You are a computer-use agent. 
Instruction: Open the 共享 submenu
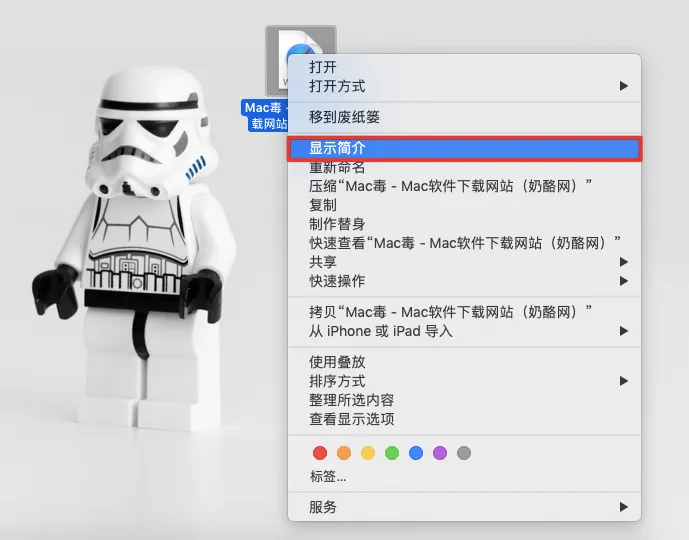click(464, 262)
